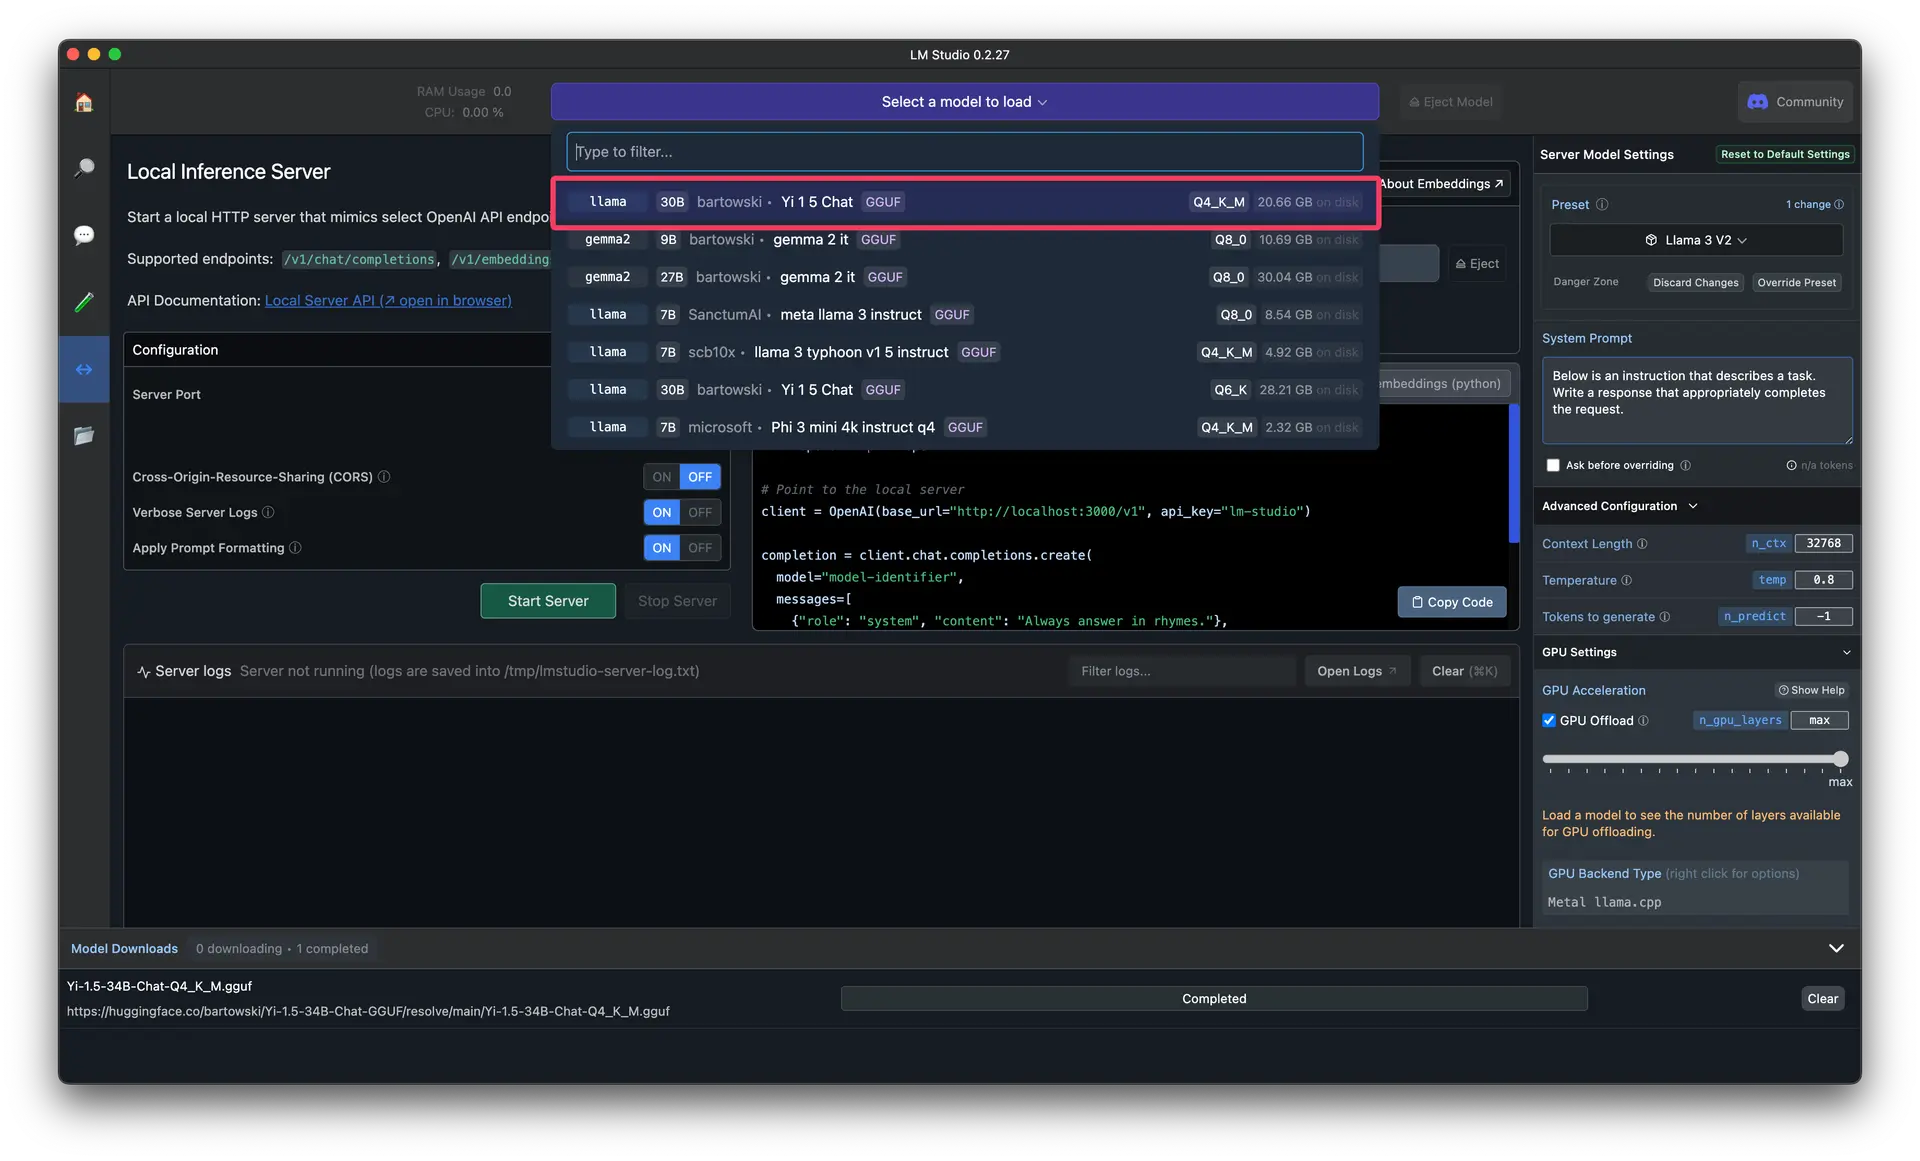Open the Search magnifier sidebar icon

[84, 168]
